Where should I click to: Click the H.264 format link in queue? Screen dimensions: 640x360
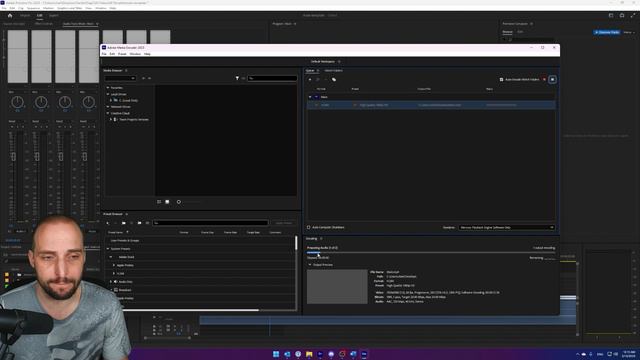325,105
